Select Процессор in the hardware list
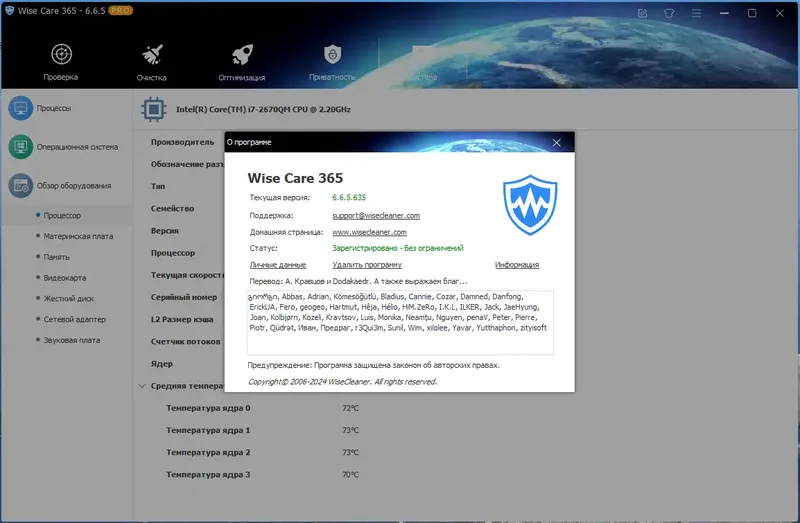Image resolution: width=800 pixels, height=523 pixels. (62, 215)
